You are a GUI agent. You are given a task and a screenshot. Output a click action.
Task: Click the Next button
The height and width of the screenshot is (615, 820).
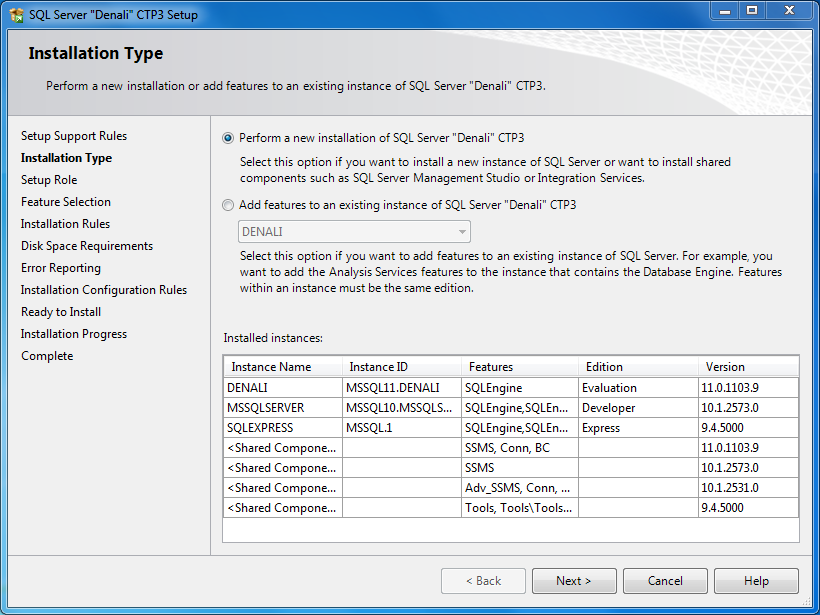[x=574, y=581]
